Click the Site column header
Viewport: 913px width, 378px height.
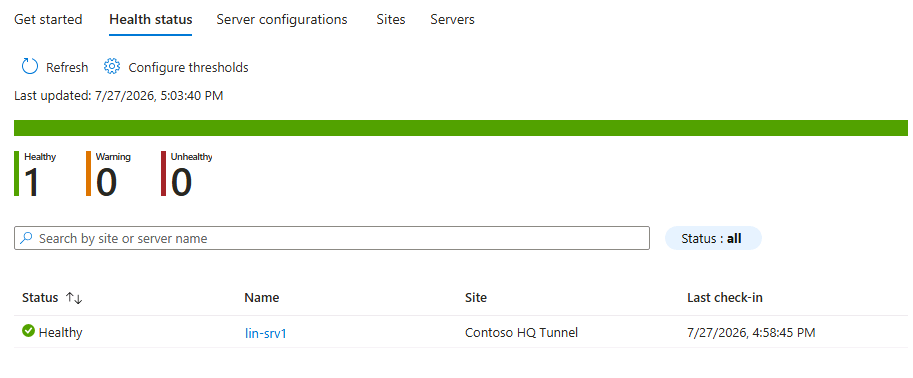click(x=476, y=298)
